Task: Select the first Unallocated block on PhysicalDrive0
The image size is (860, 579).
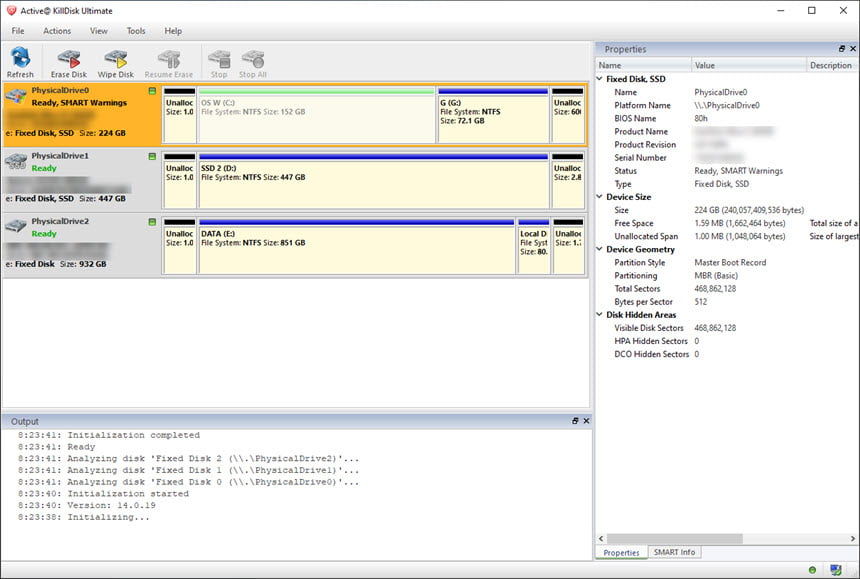Action: click(x=179, y=115)
